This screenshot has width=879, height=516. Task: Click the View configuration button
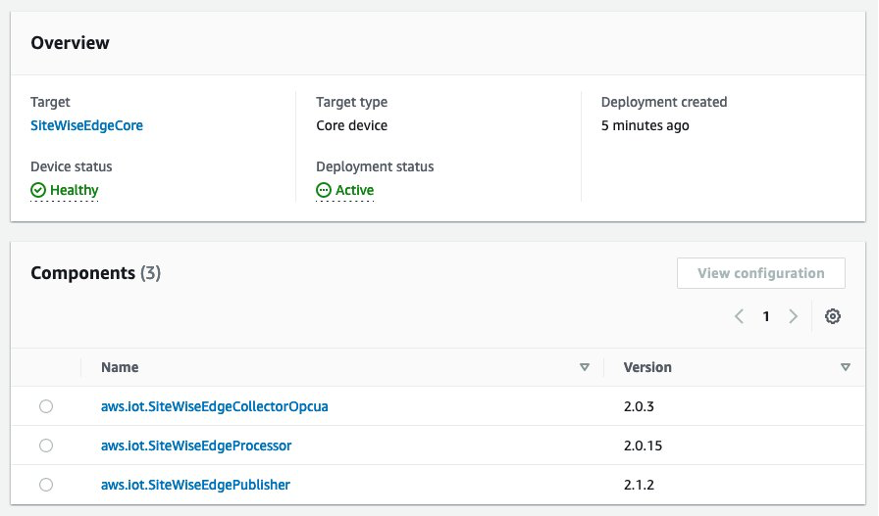760,273
